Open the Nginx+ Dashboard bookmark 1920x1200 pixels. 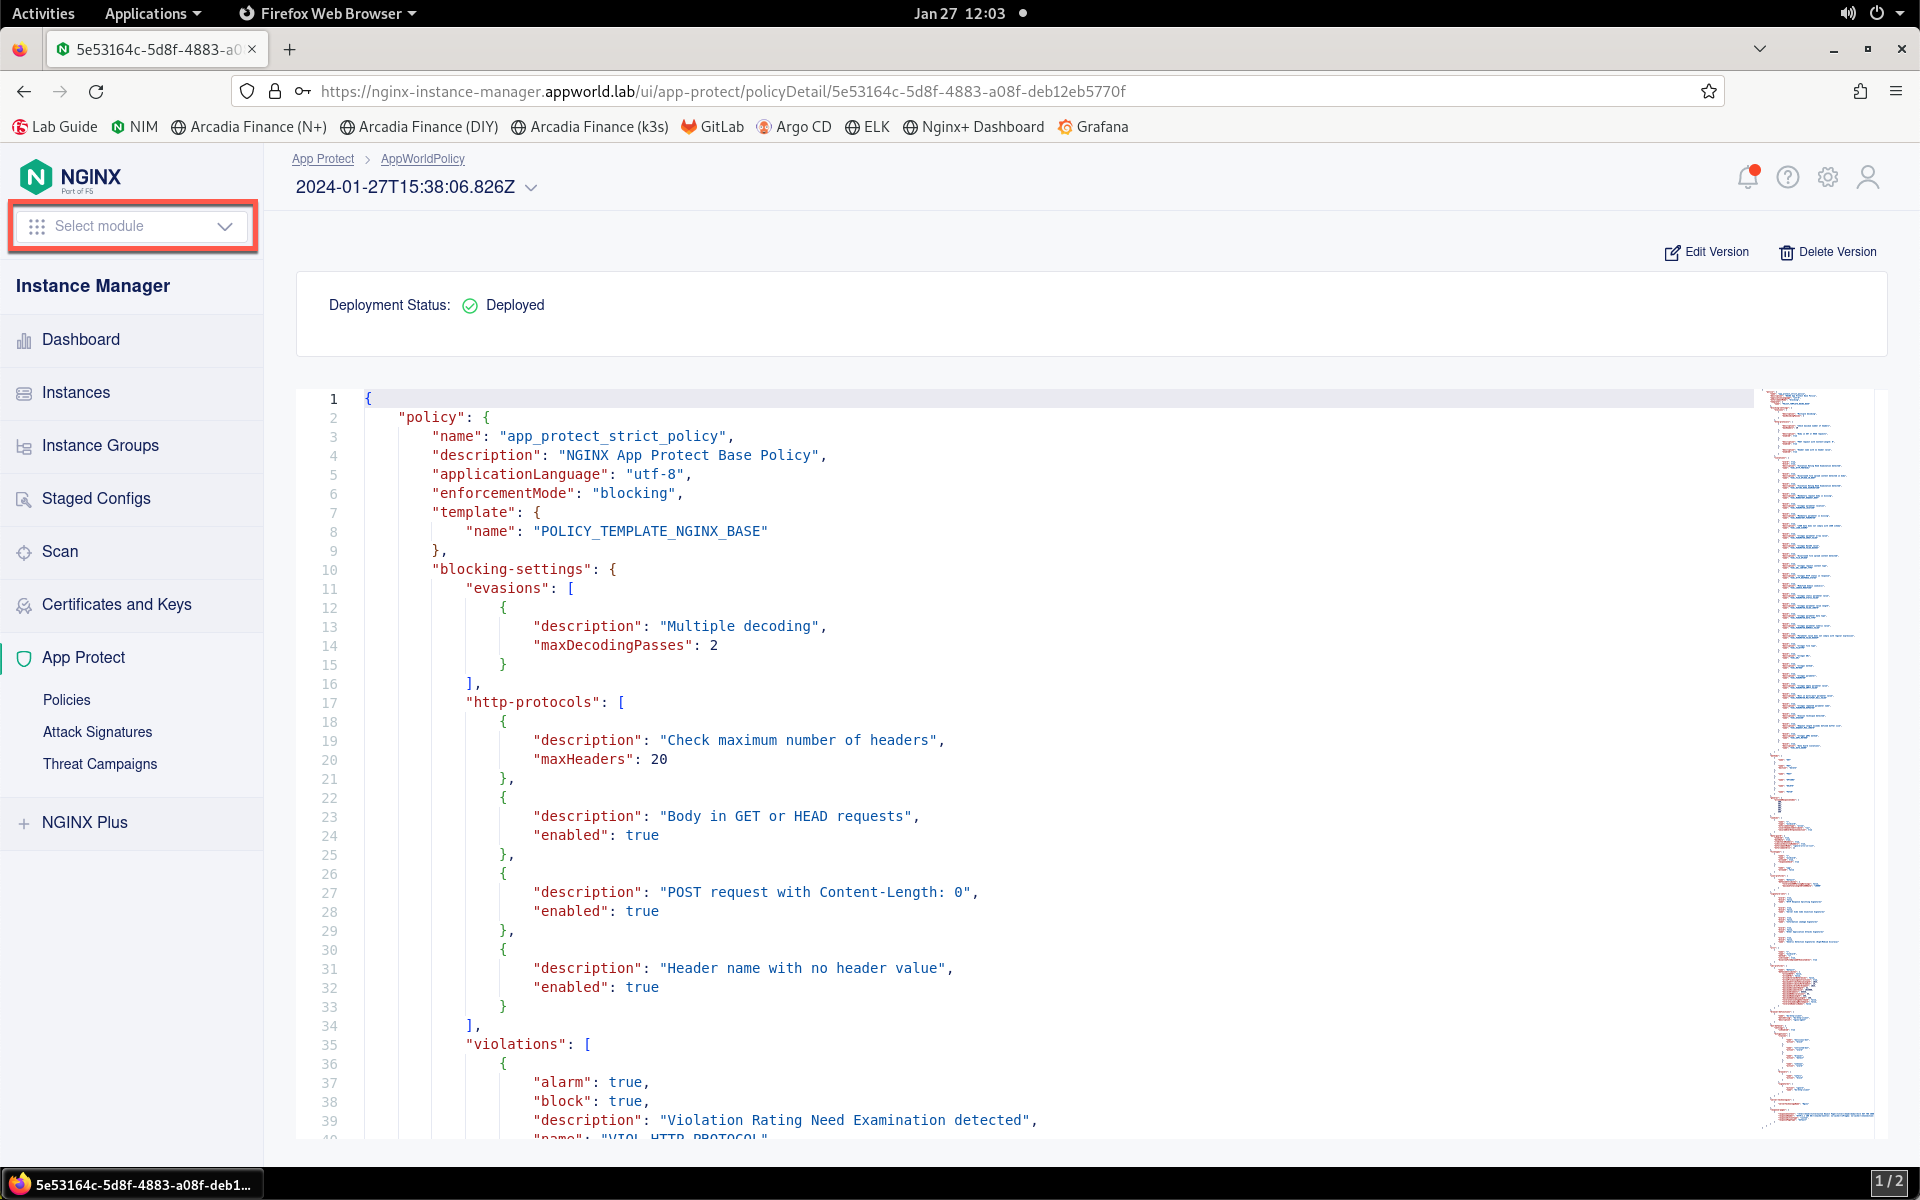point(973,127)
